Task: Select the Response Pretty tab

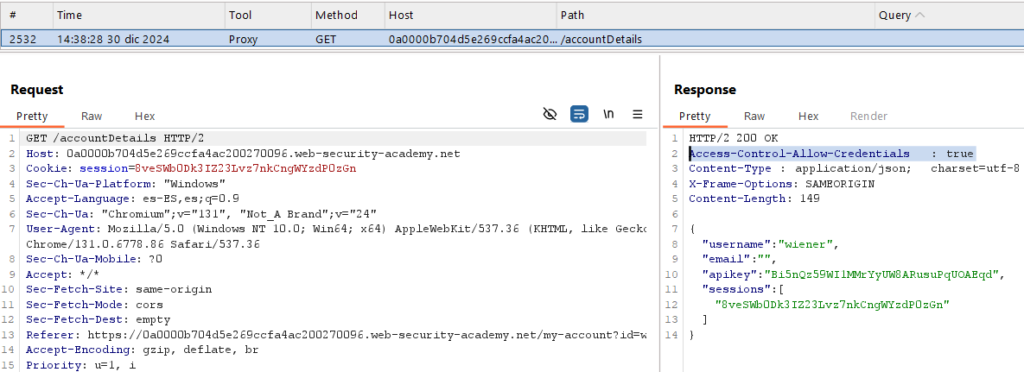Action: coord(695,116)
